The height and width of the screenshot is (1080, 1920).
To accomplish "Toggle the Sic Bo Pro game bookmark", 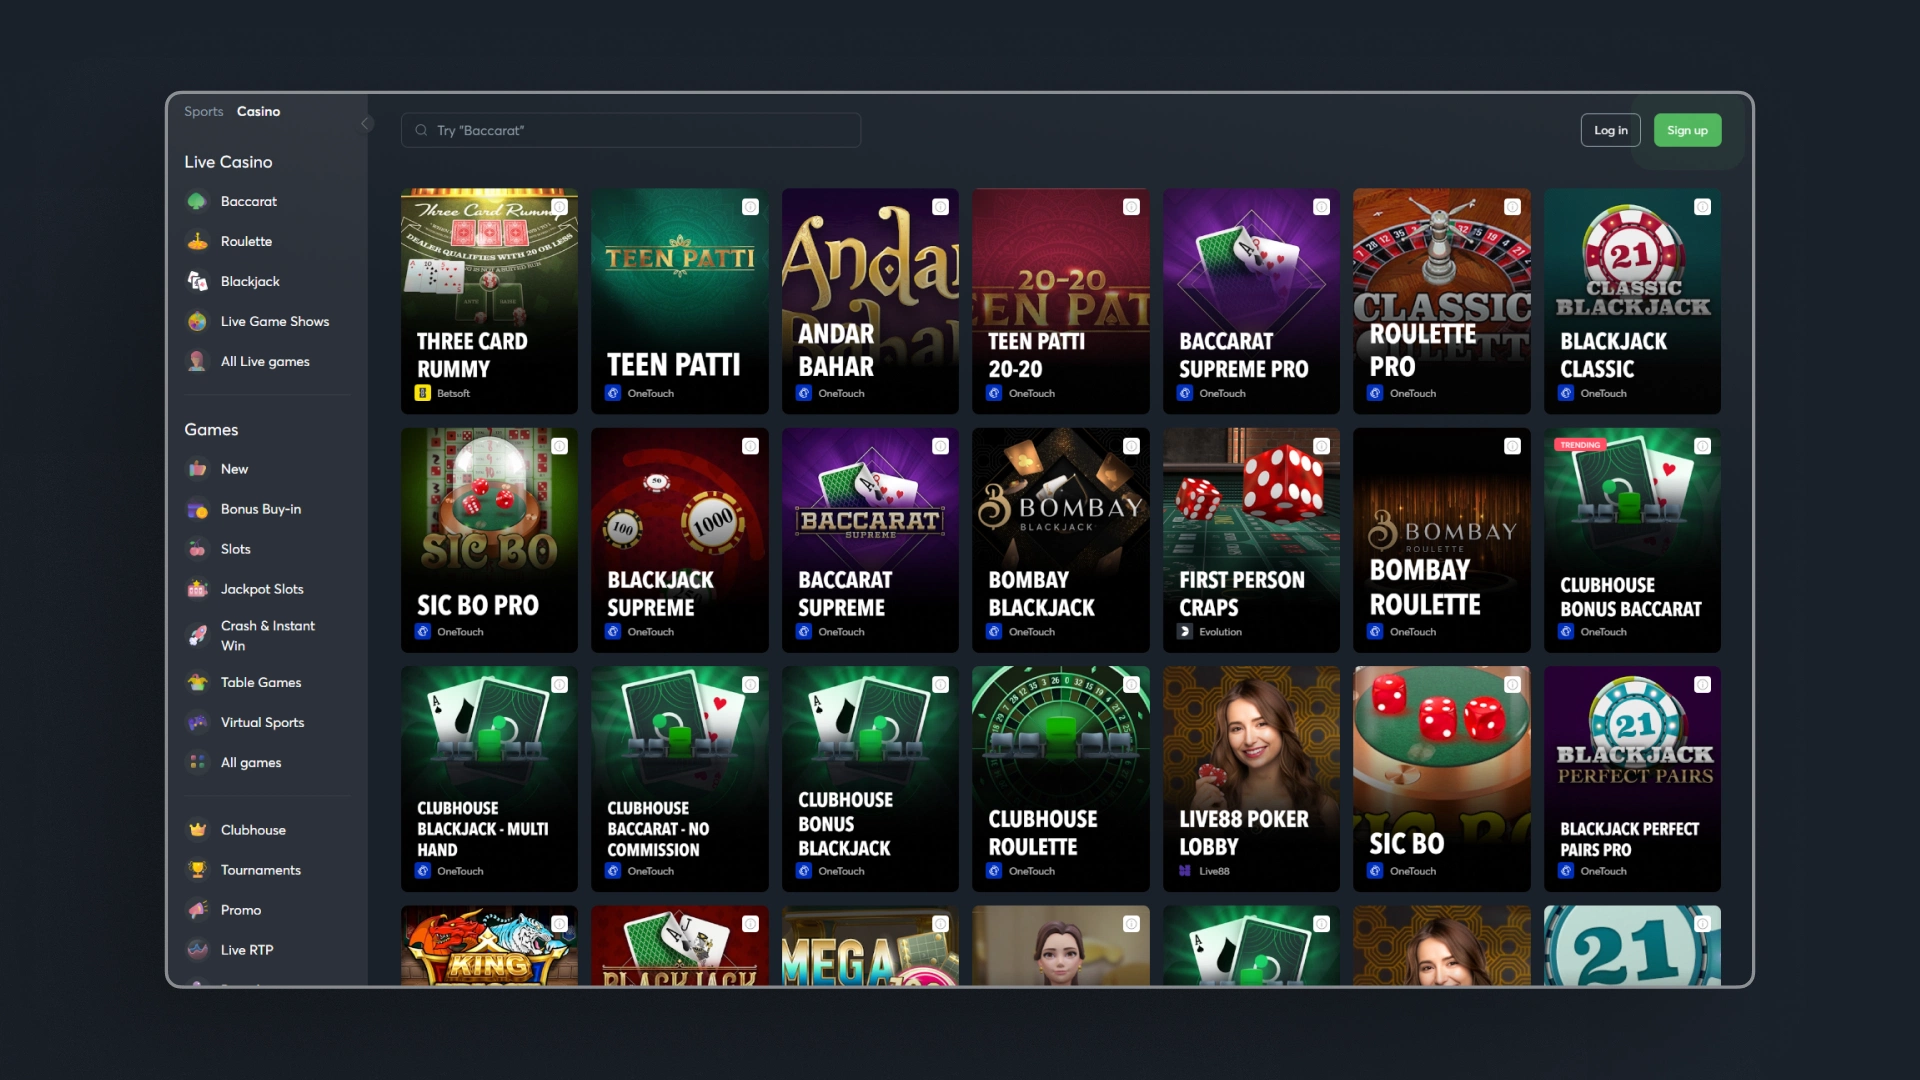I will pos(559,446).
